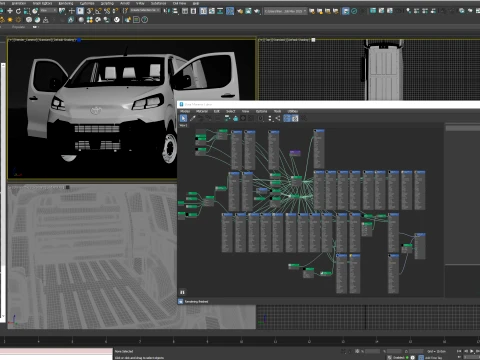Toggle Percent Snap

tap(107, 11)
